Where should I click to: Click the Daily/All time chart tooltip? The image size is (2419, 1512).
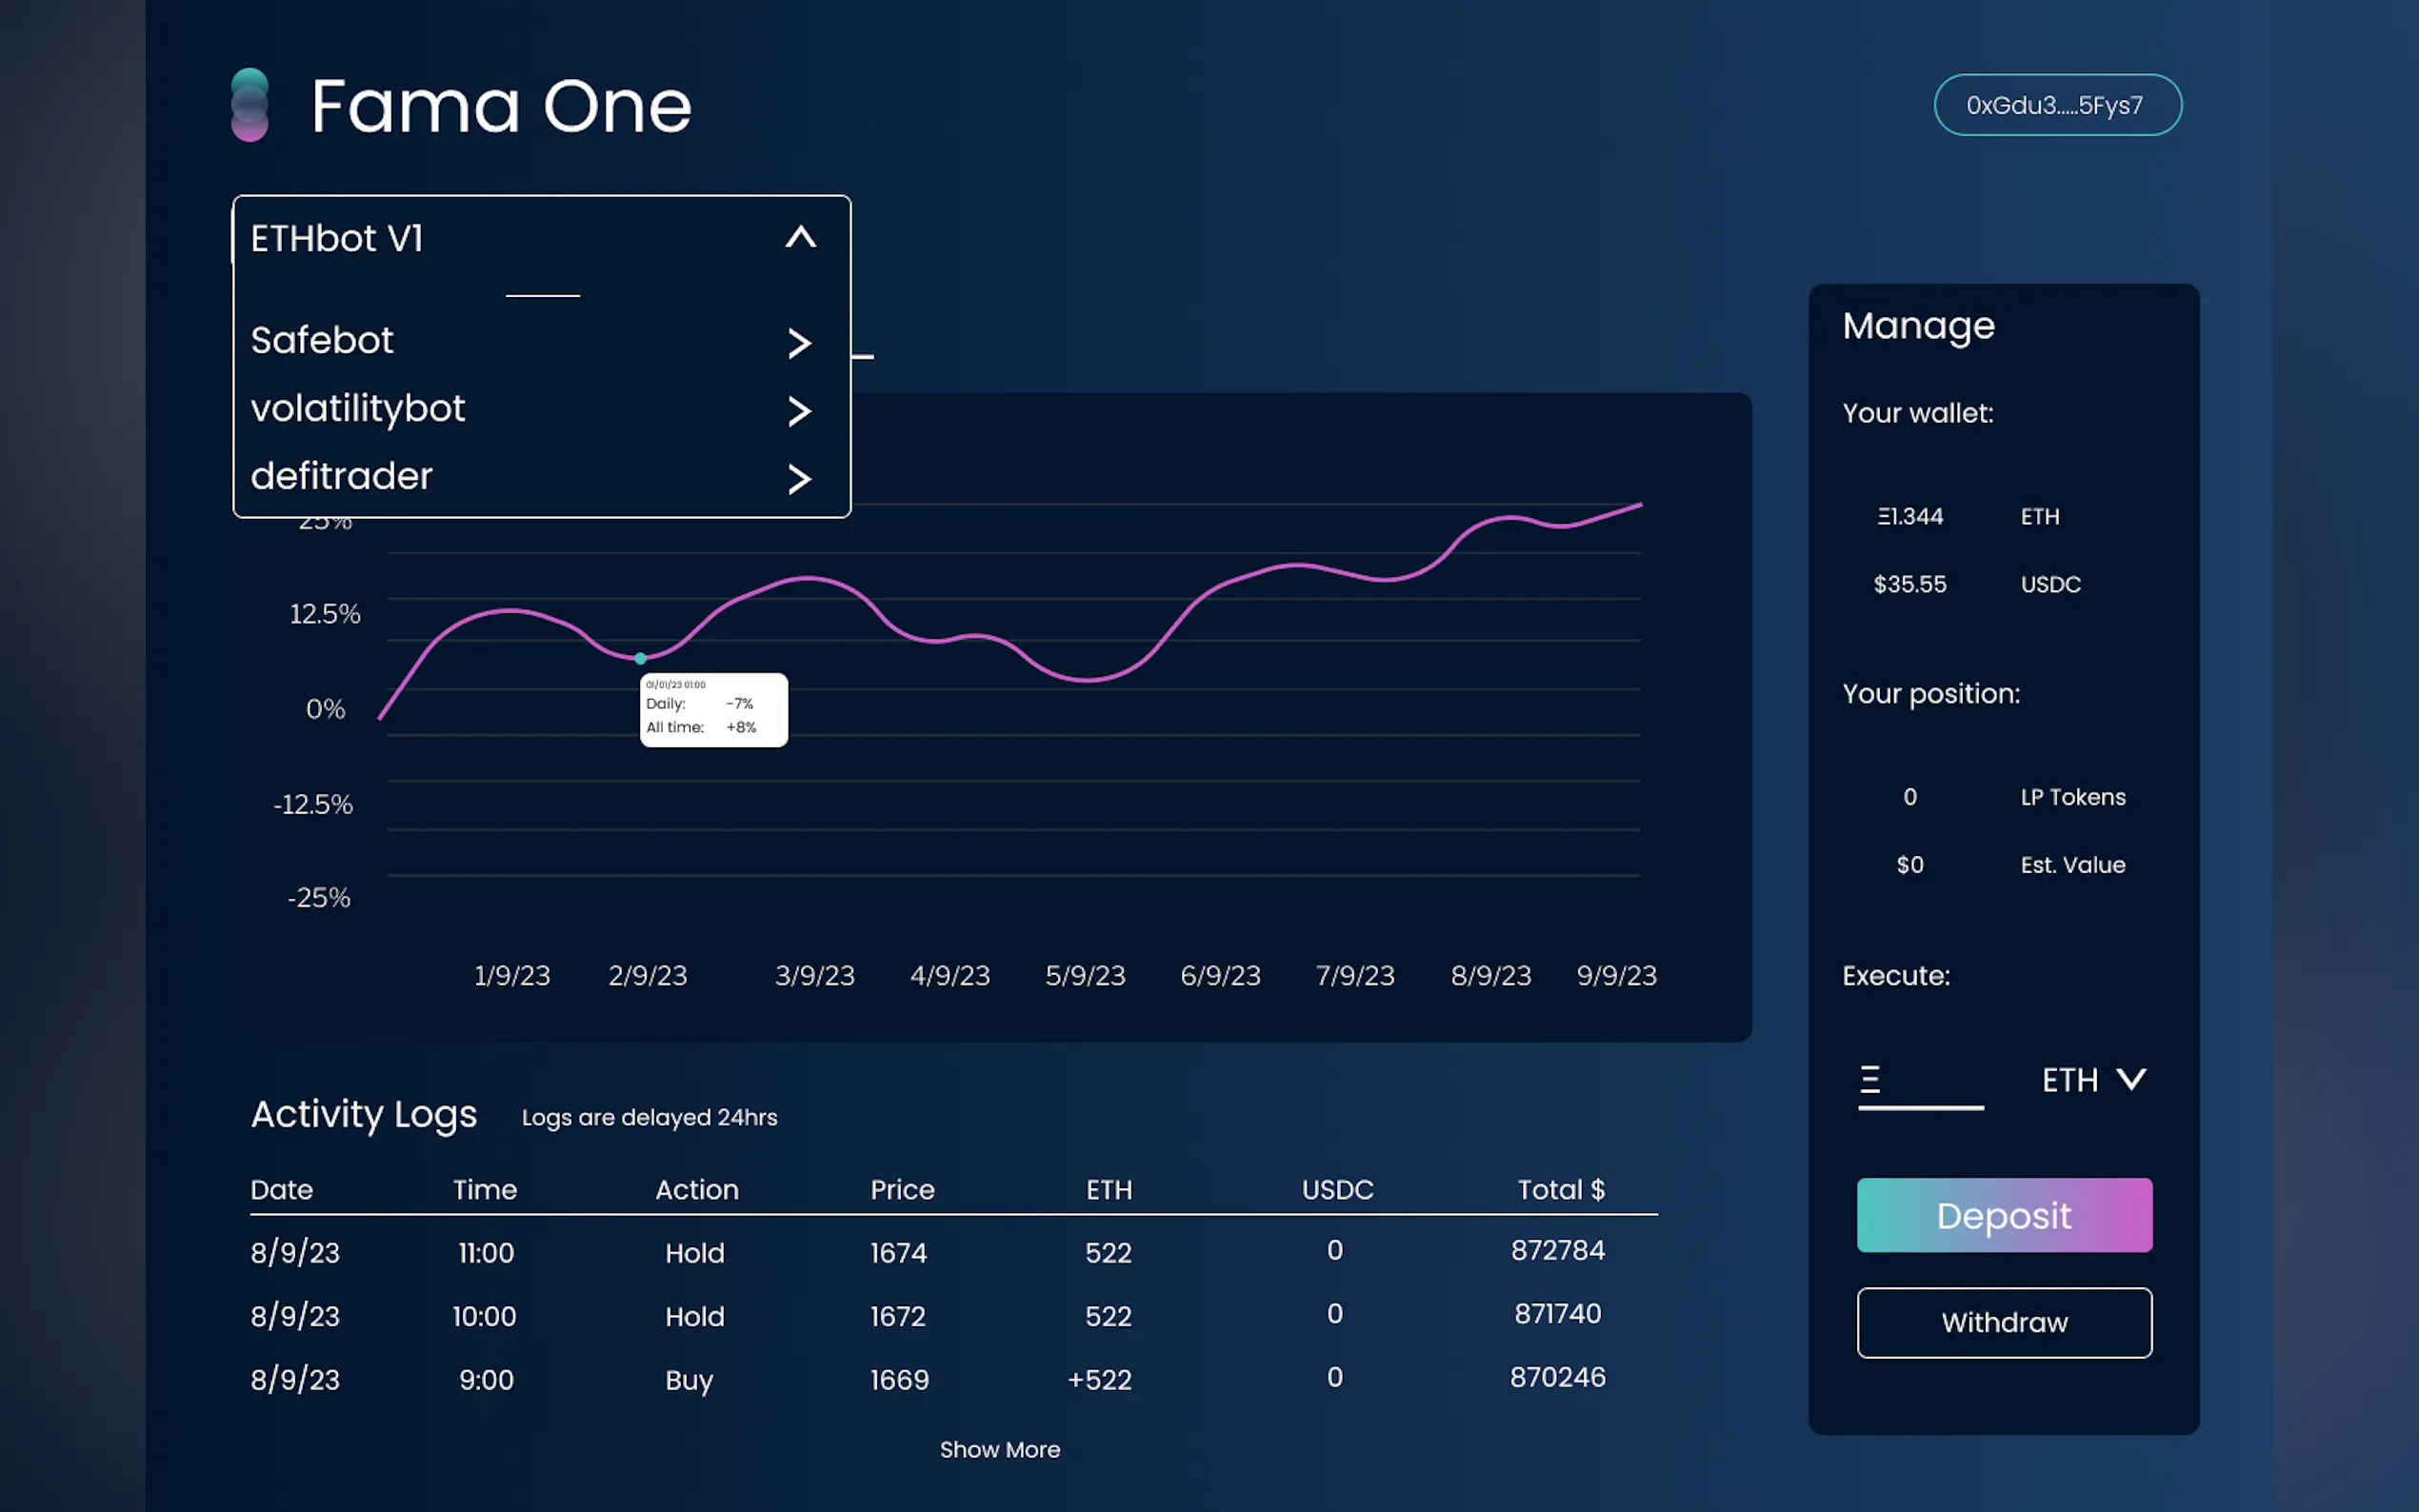713,710
